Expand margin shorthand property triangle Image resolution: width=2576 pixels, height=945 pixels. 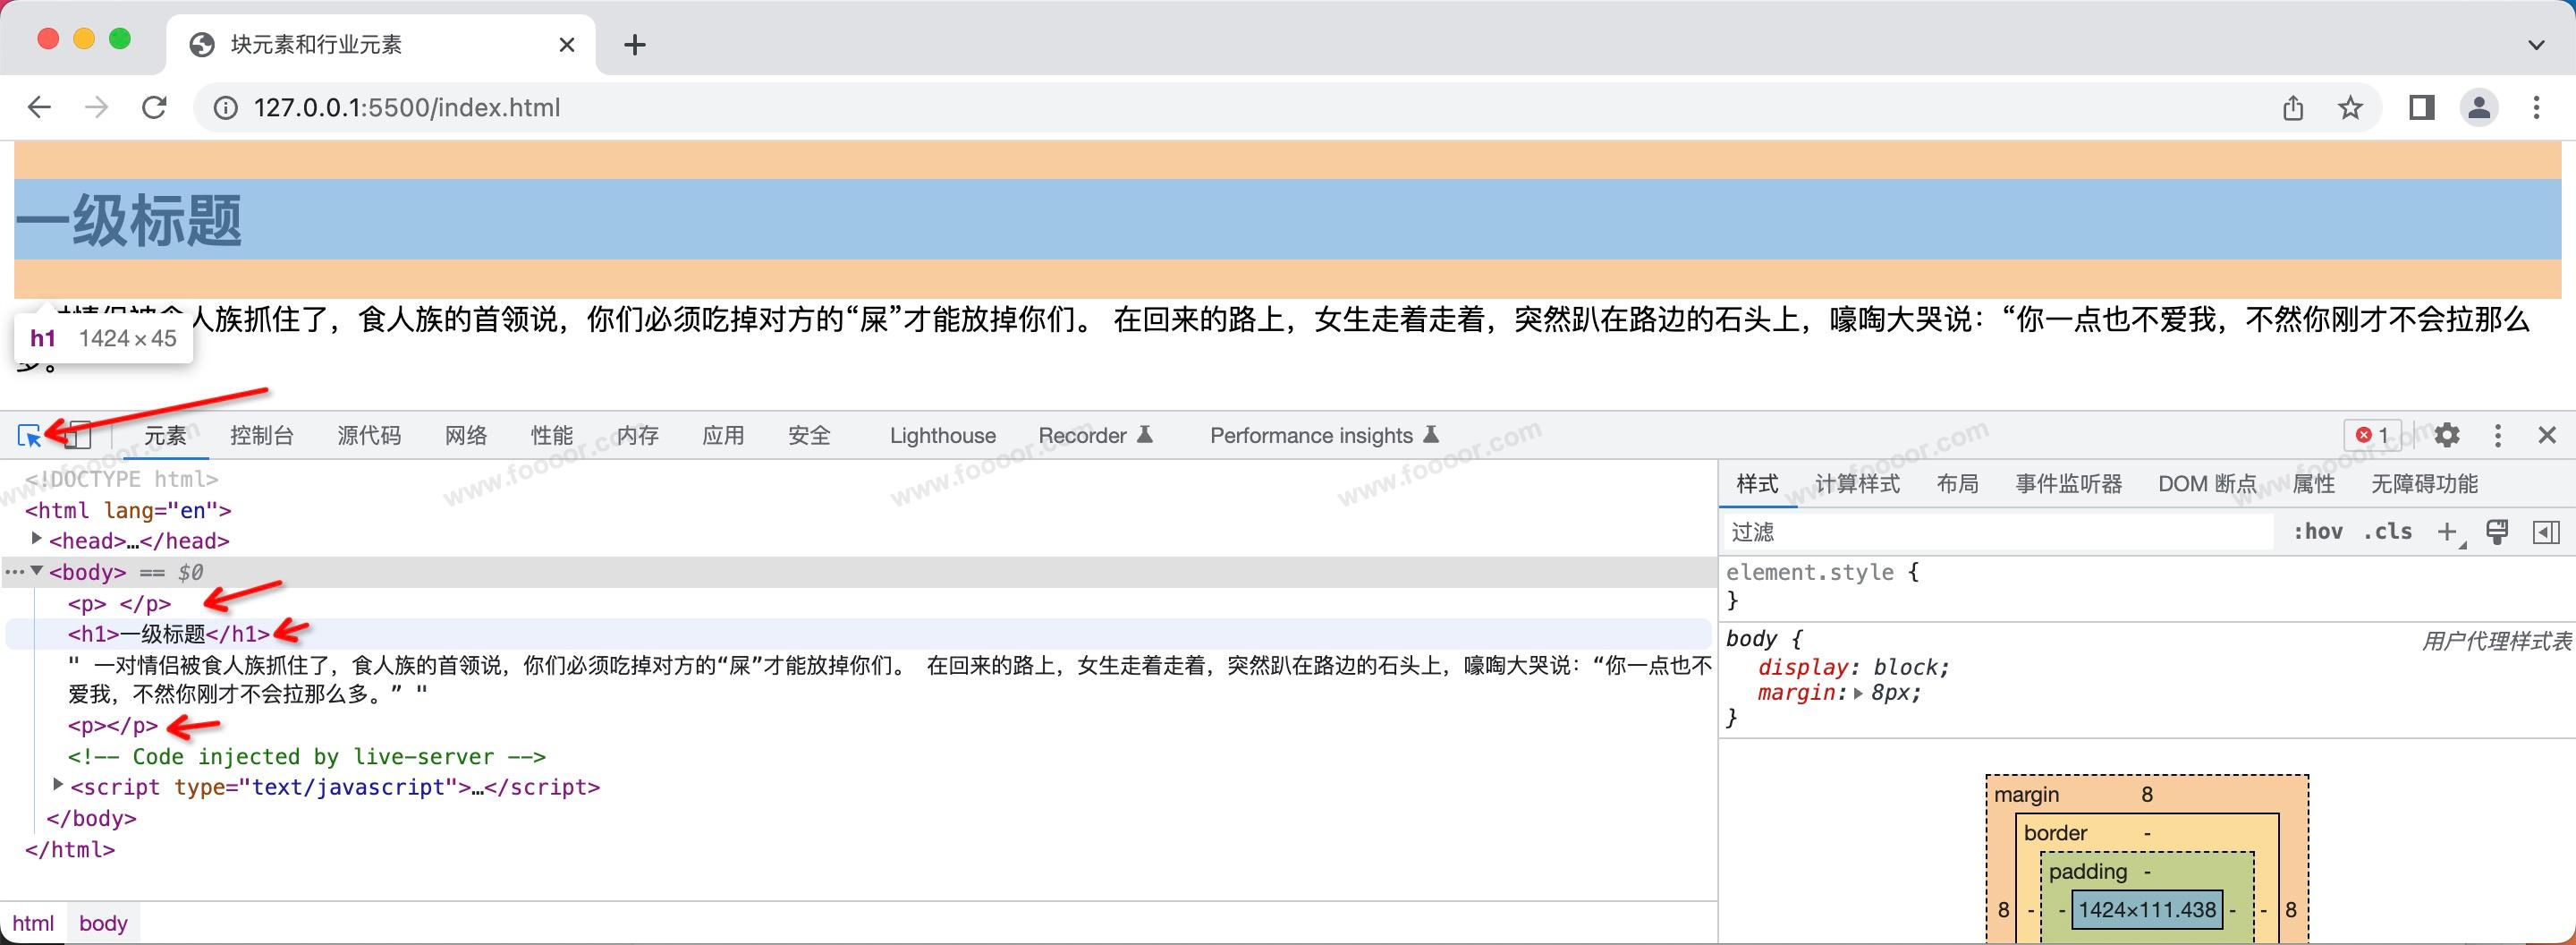1858,694
